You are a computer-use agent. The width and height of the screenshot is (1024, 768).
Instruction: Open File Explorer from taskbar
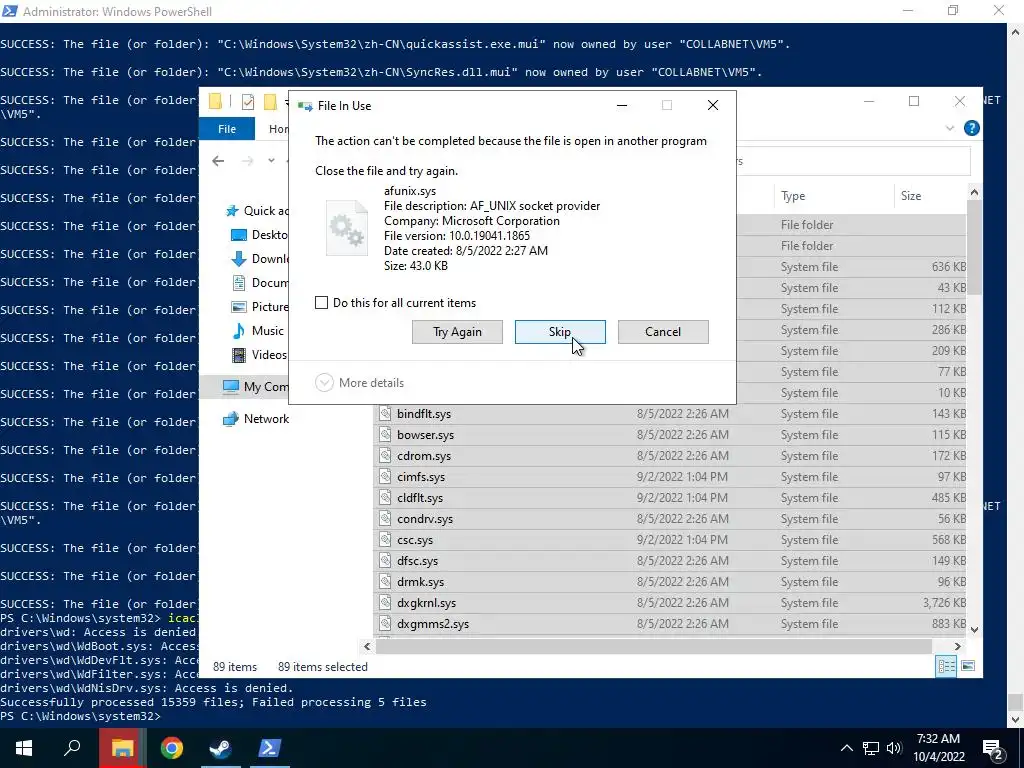(122, 748)
